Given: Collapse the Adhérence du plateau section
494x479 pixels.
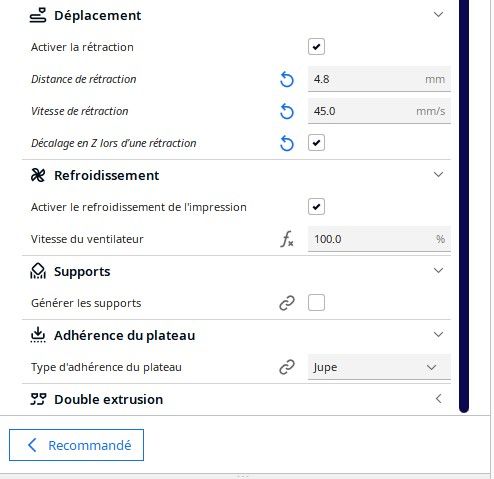Looking at the screenshot, I should coord(438,334).
